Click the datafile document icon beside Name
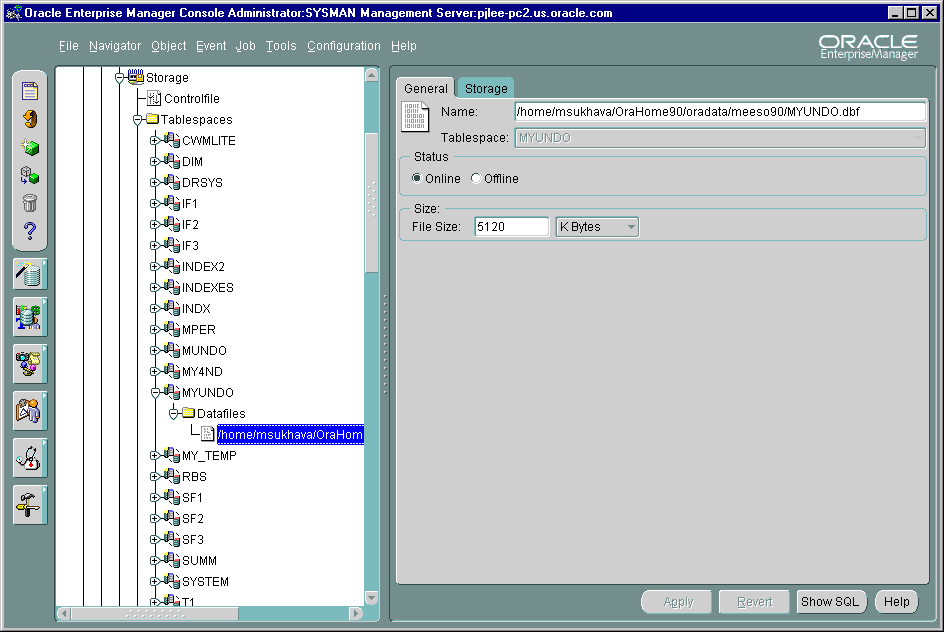The image size is (944, 632). [415, 117]
